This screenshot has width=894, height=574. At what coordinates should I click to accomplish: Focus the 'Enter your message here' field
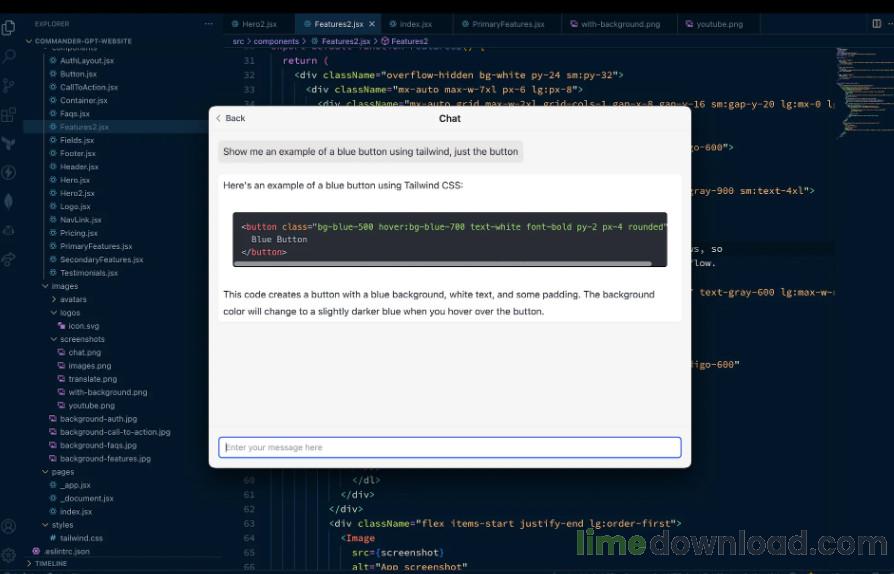[449, 447]
